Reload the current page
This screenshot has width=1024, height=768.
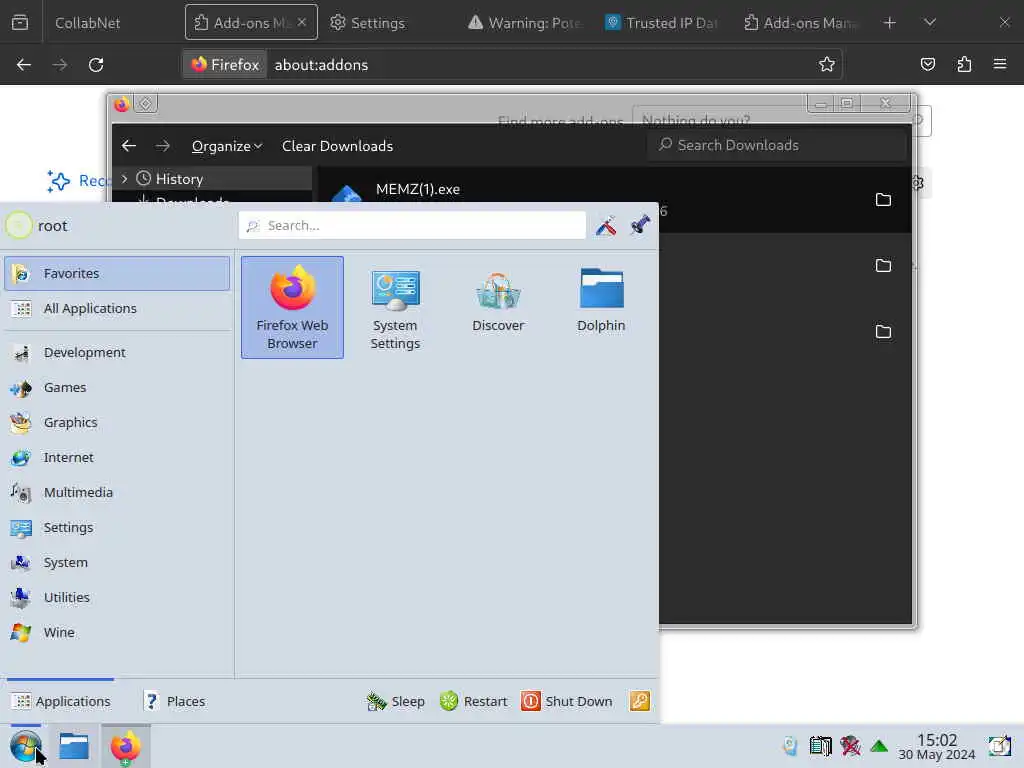tap(96, 65)
